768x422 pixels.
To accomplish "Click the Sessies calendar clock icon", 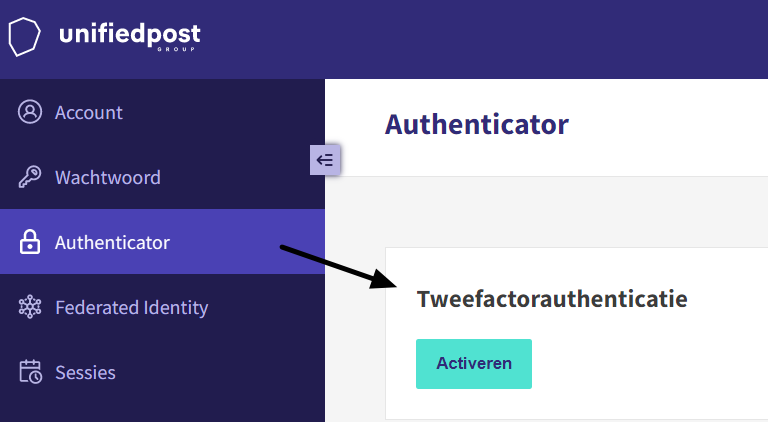I will tap(30, 372).
